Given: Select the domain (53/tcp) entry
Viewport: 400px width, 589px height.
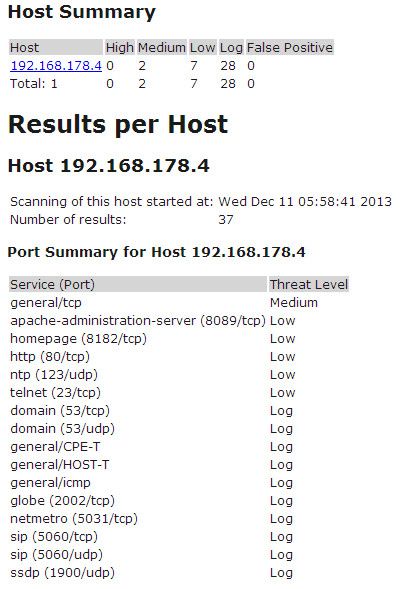Looking at the screenshot, I should (60, 411).
